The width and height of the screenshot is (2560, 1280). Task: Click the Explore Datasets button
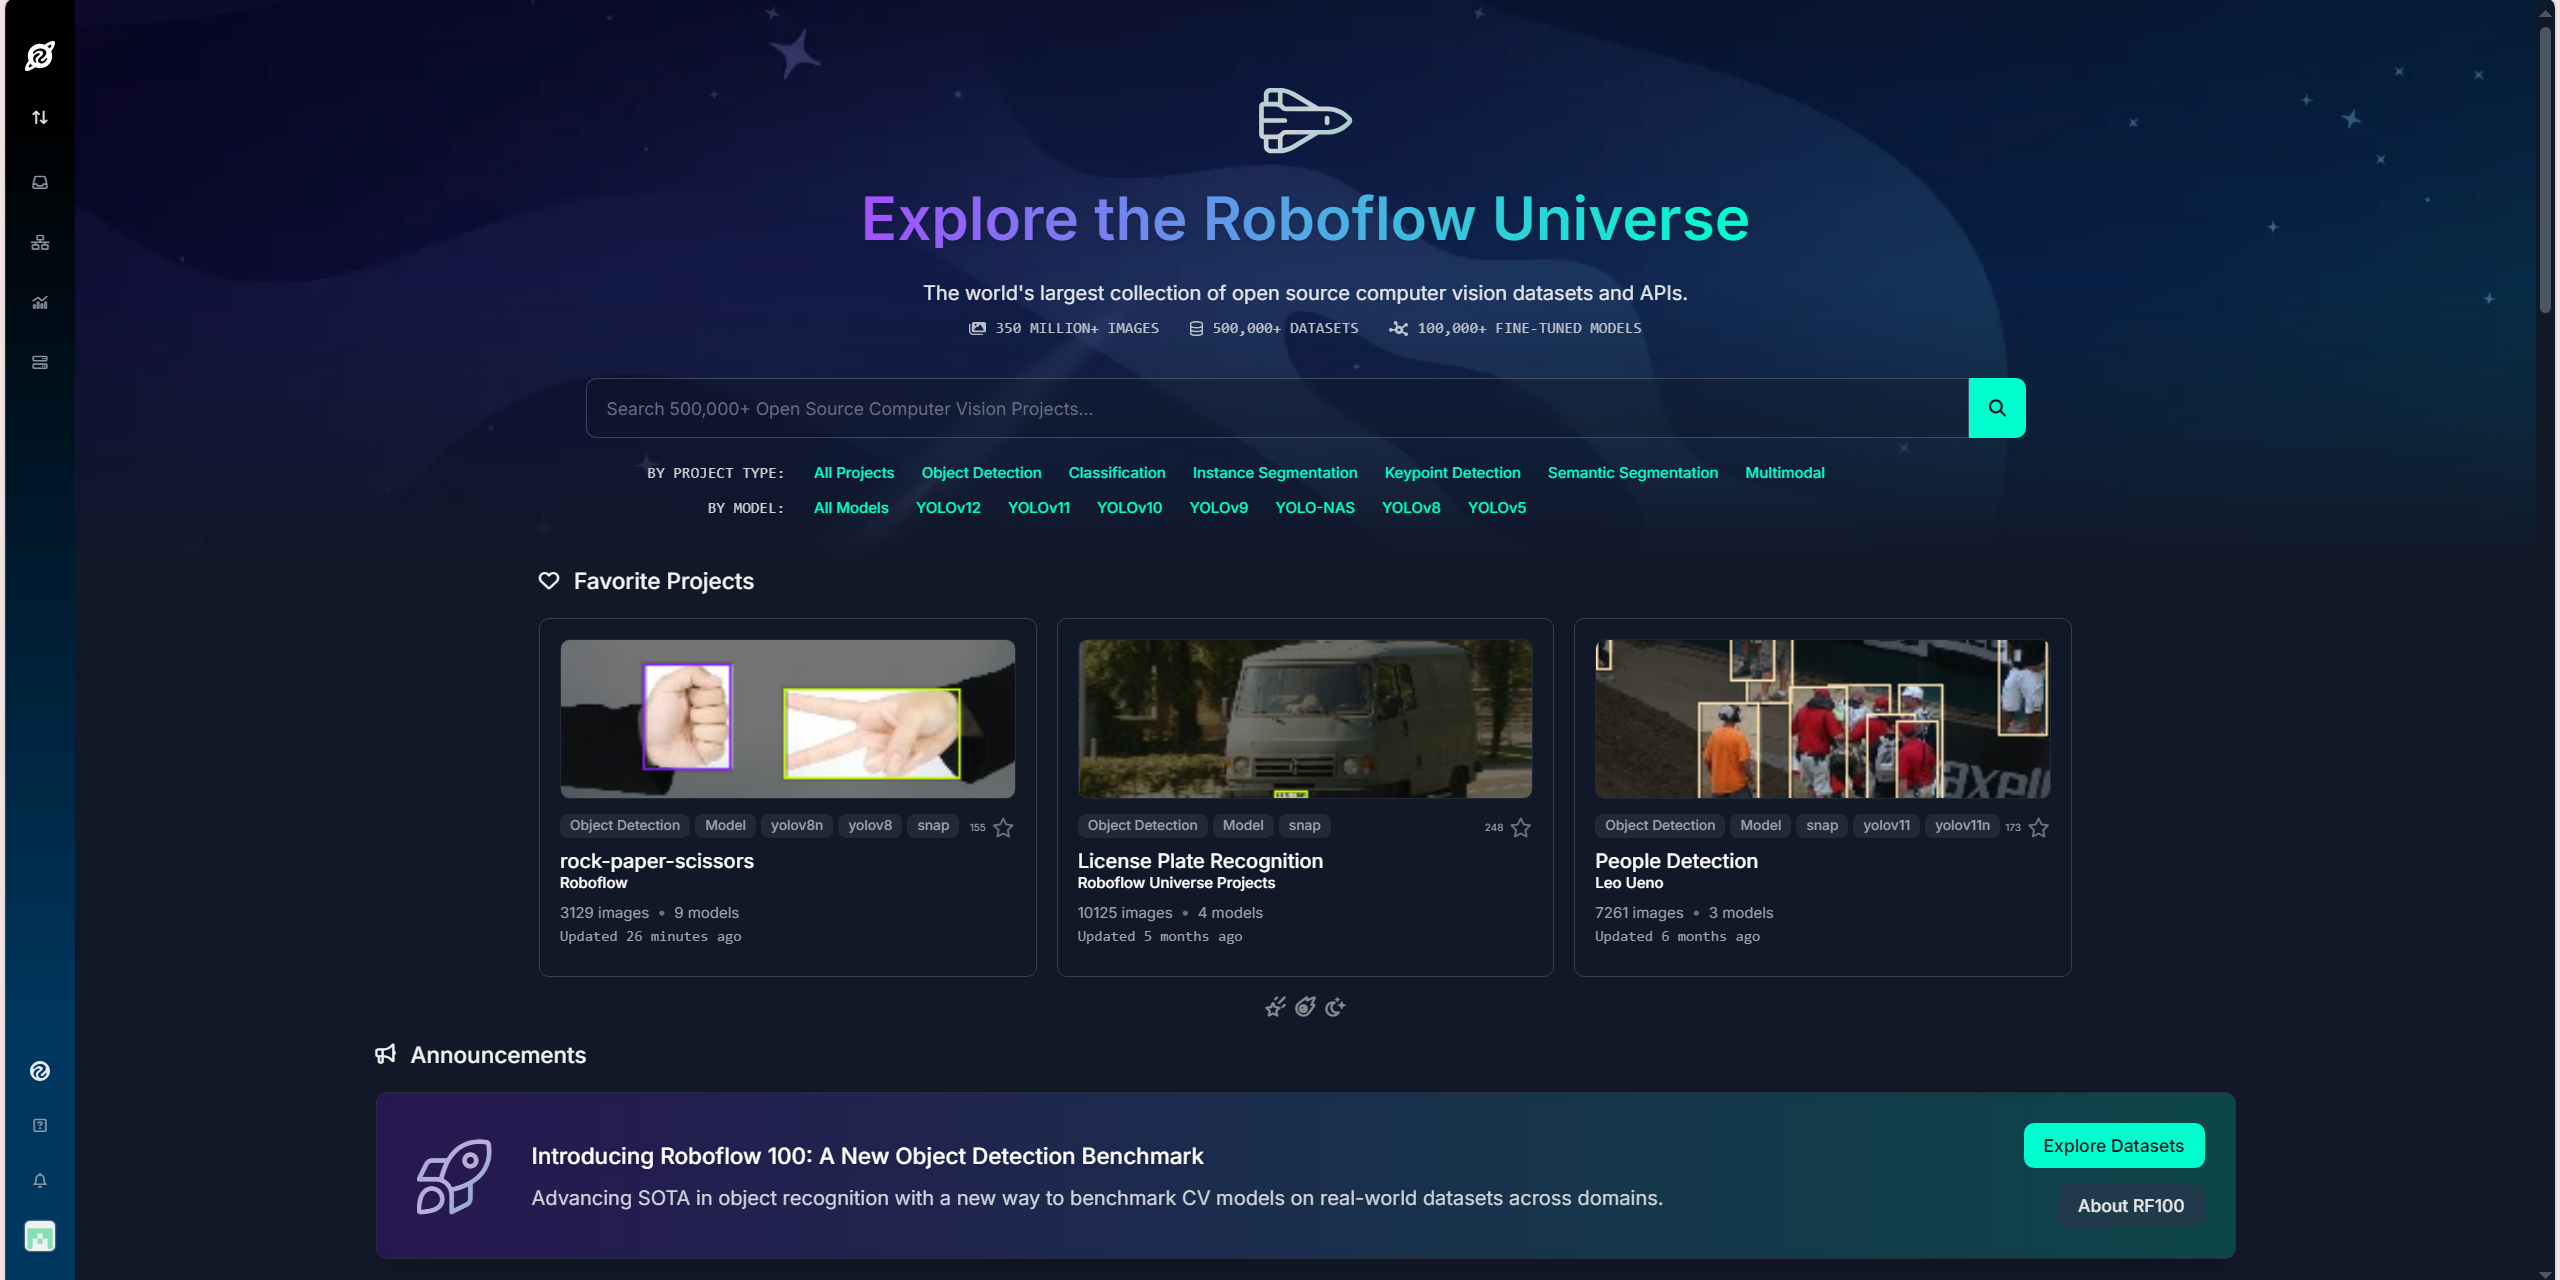(2114, 1145)
